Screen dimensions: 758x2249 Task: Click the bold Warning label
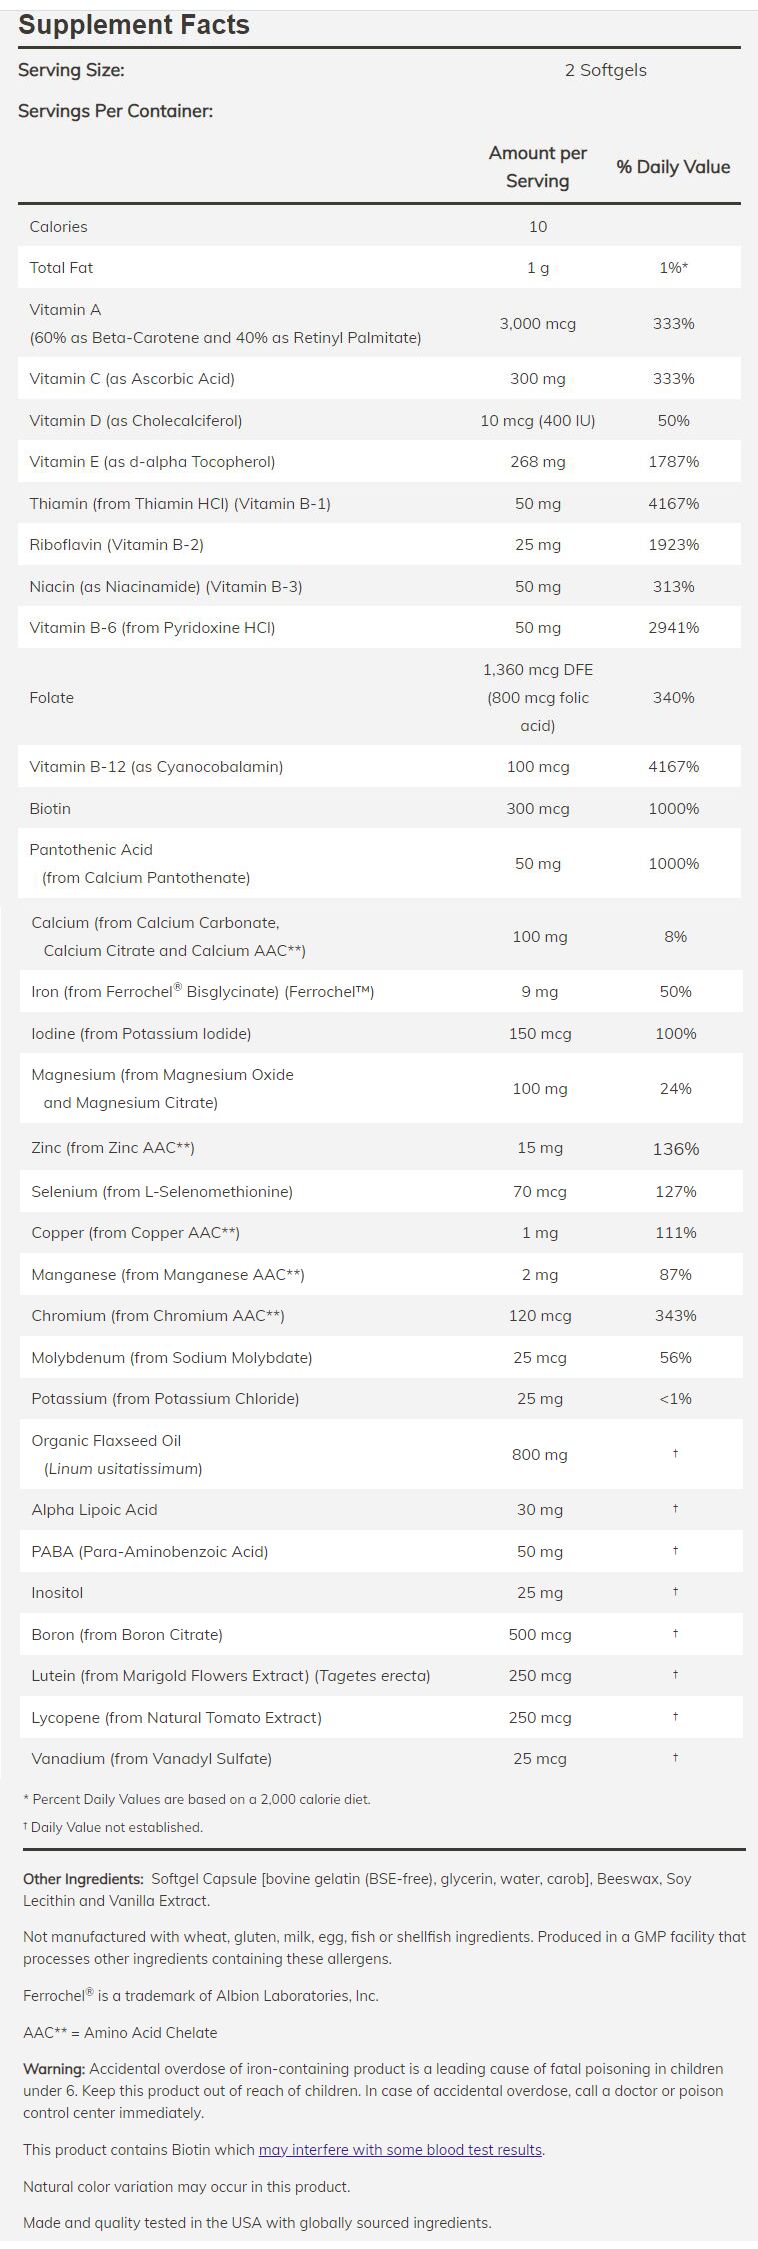click(x=54, y=2069)
